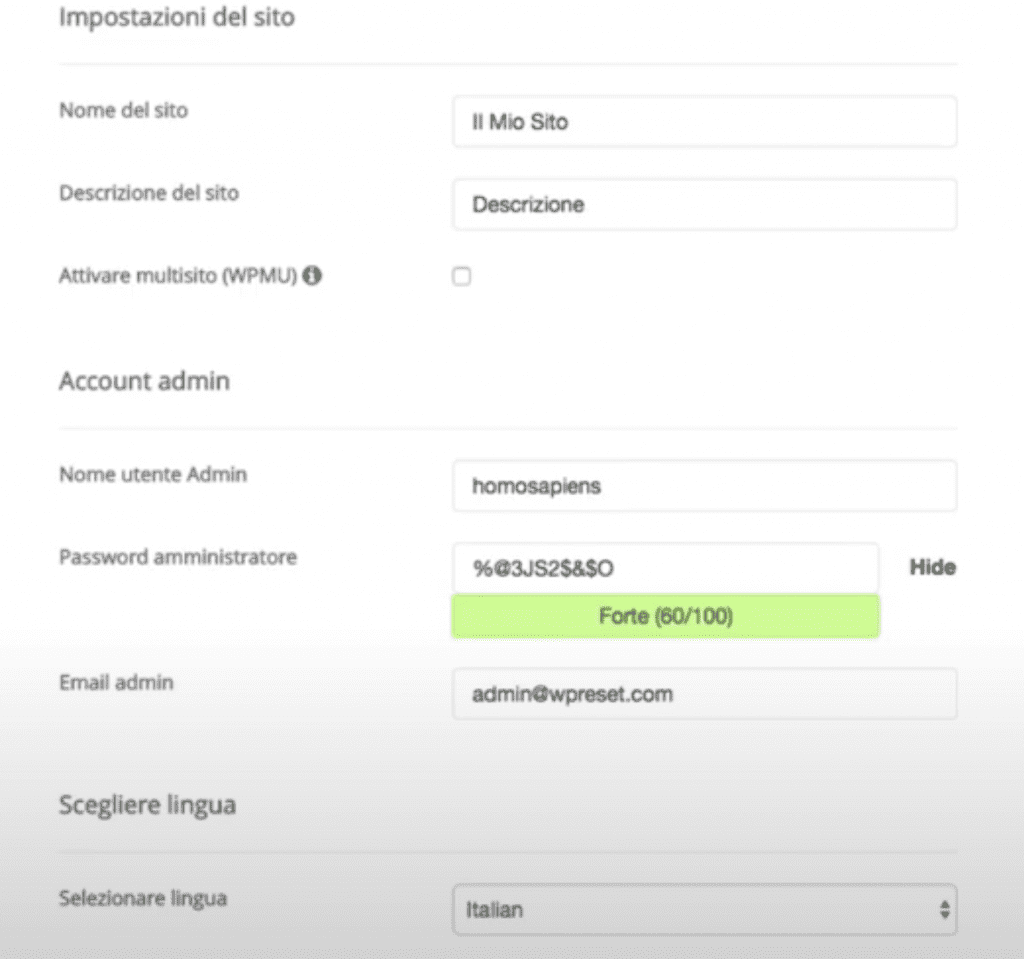This screenshot has height=959, width=1024.
Task: Click the language dropdown arrows
Action: [944, 909]
